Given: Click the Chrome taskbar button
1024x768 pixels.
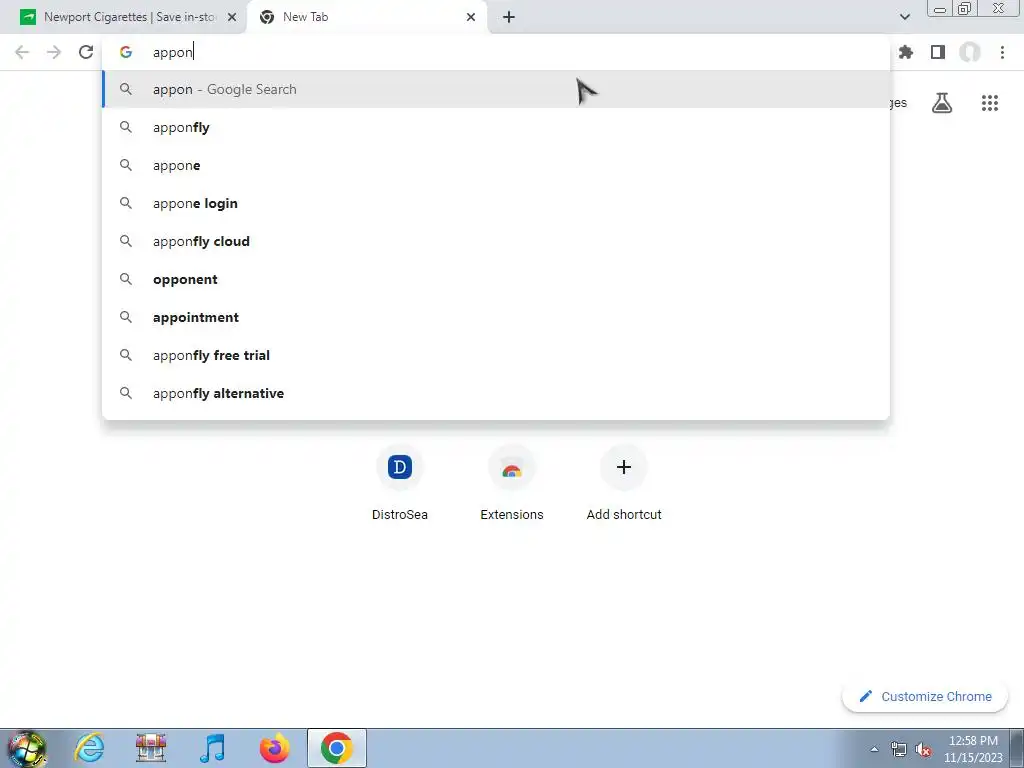Looking at the screenshot, I should click(336, 748).
